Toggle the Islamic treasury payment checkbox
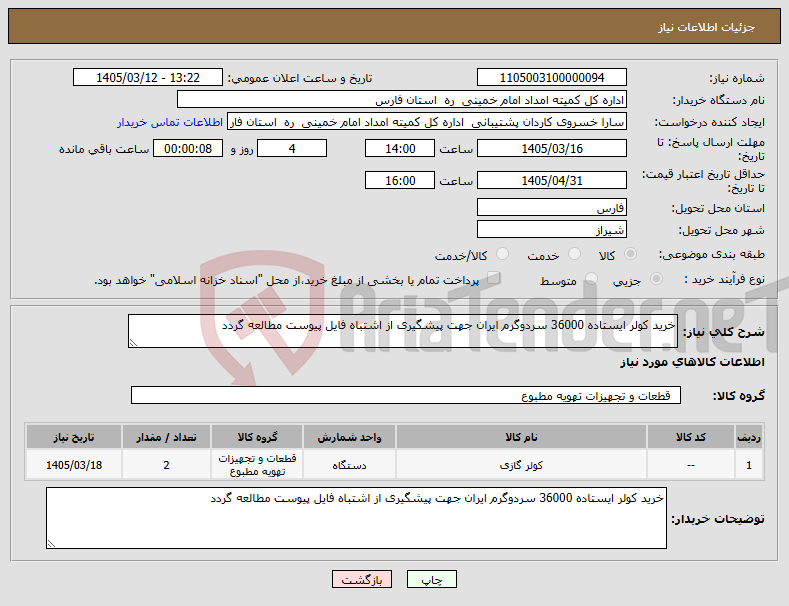789x606 pixels. (494, 278)
